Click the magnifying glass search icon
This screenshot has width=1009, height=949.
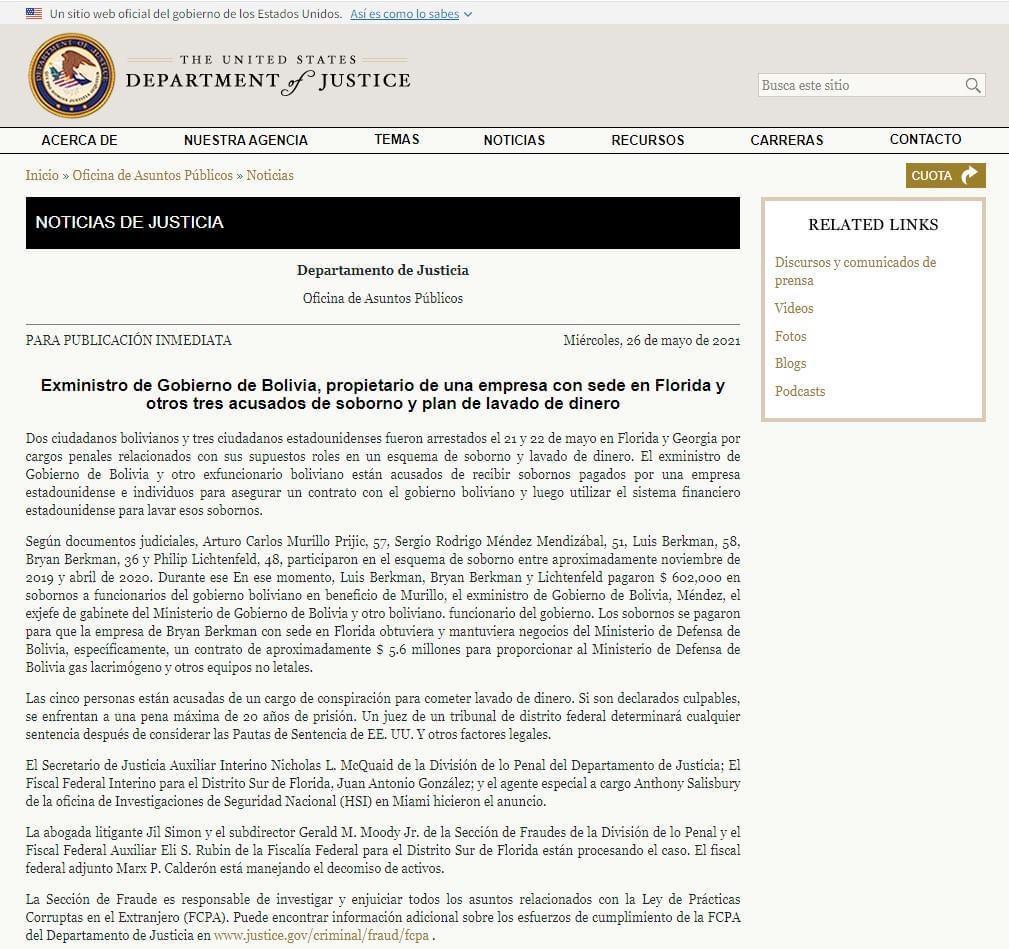pyautogui.click(x=972, y=86)
